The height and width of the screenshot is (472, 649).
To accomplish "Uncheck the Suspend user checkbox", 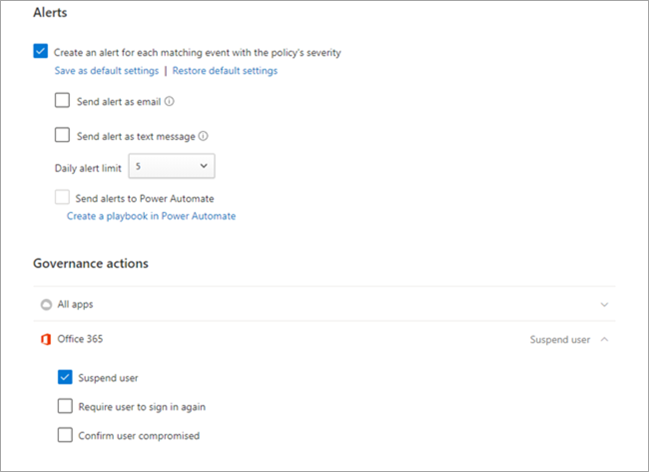I will click(65, 378).
